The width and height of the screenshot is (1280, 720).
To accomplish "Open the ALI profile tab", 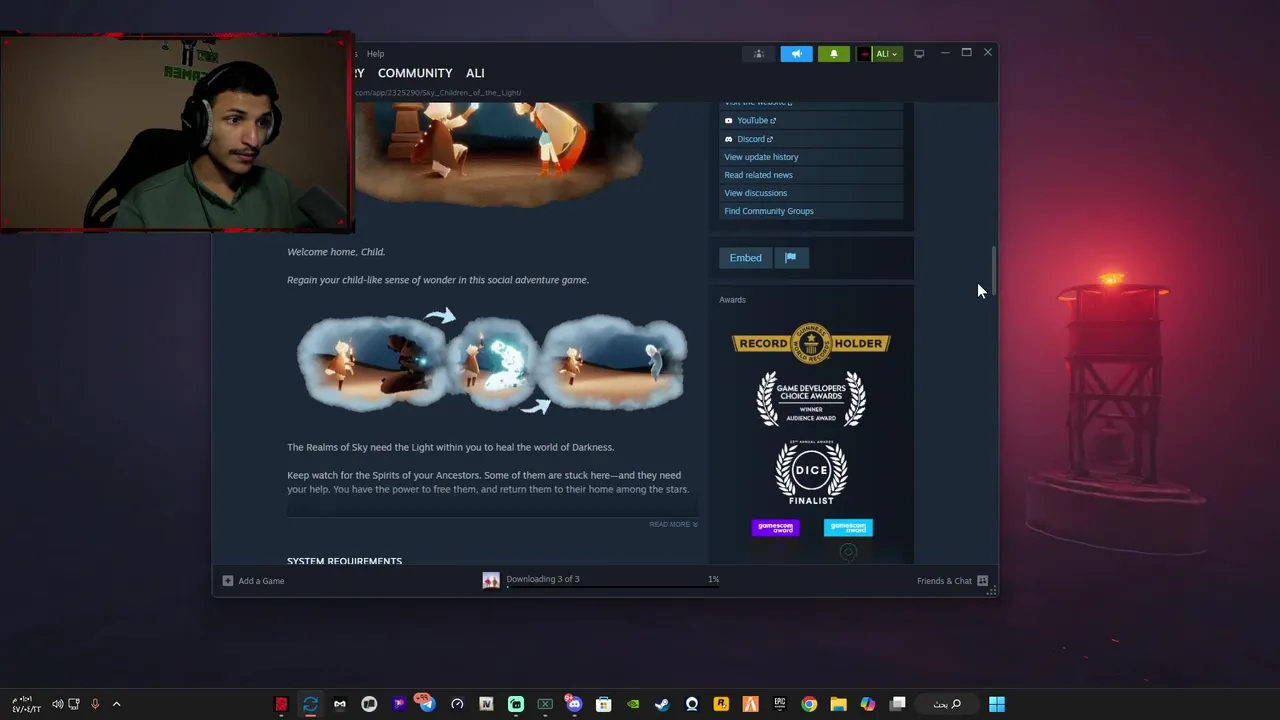I will click(475, 73).
